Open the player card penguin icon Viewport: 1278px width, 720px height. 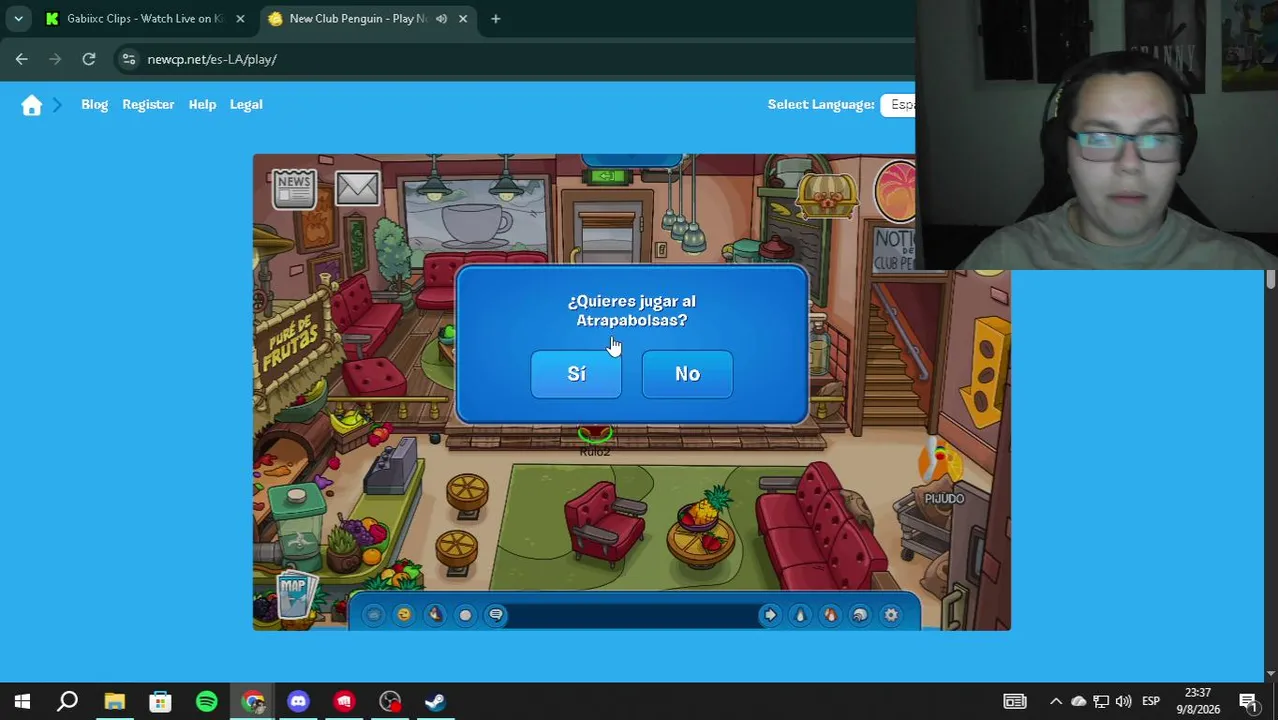[800, 615]
